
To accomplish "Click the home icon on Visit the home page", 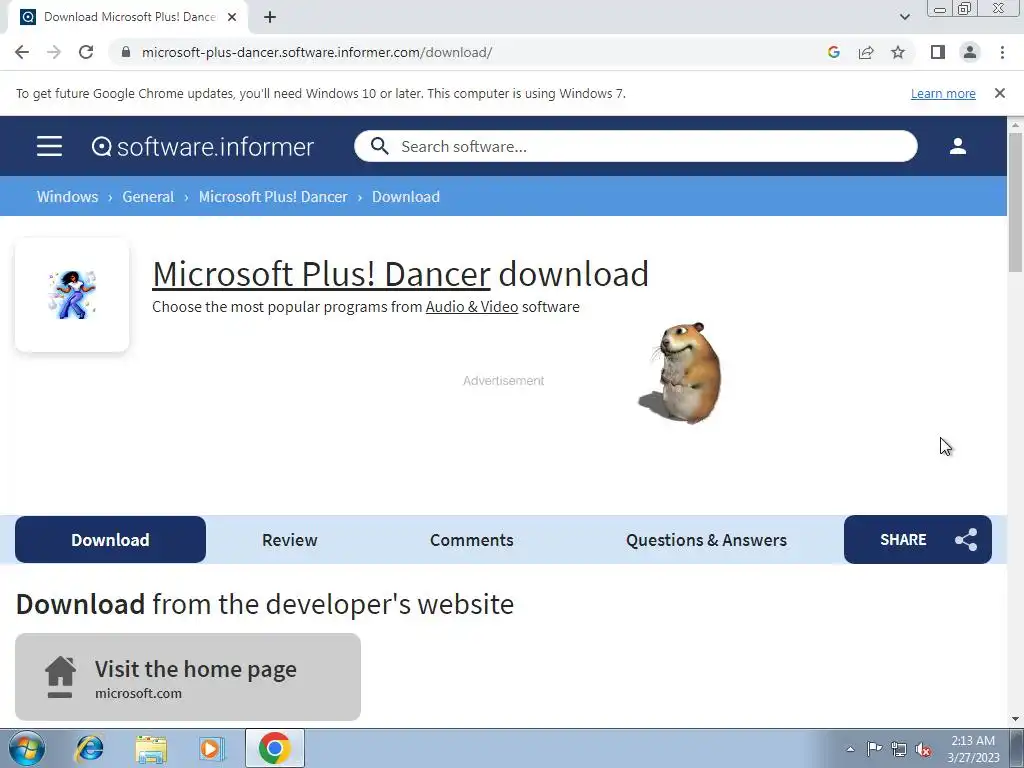I will click(60, 677).
